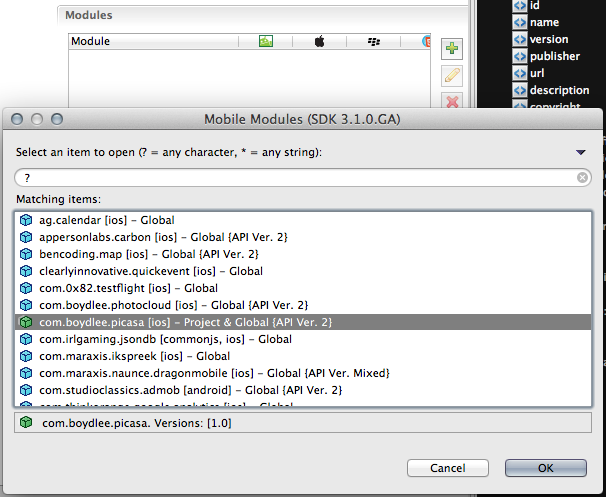Select the id element in outline

[535, 5]
